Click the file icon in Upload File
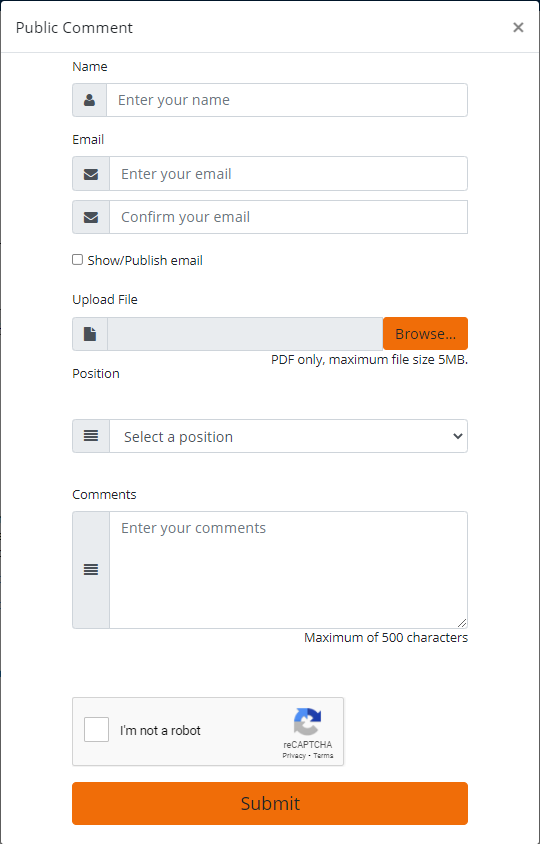The width and height of the screenshot is (540, 844). [90, 334]
